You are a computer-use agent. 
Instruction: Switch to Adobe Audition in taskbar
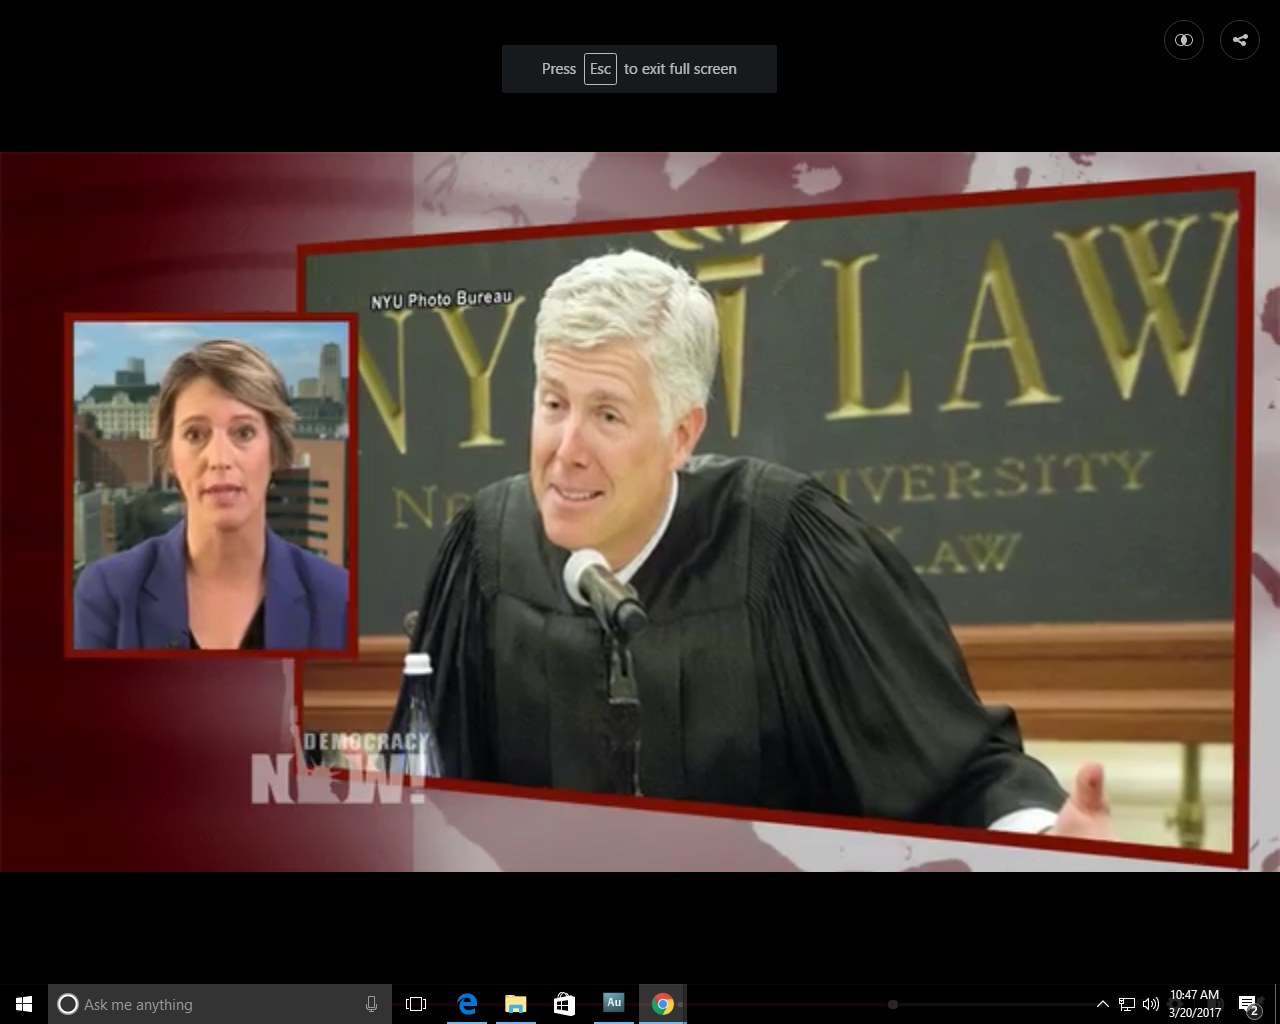coord(613,1003)
